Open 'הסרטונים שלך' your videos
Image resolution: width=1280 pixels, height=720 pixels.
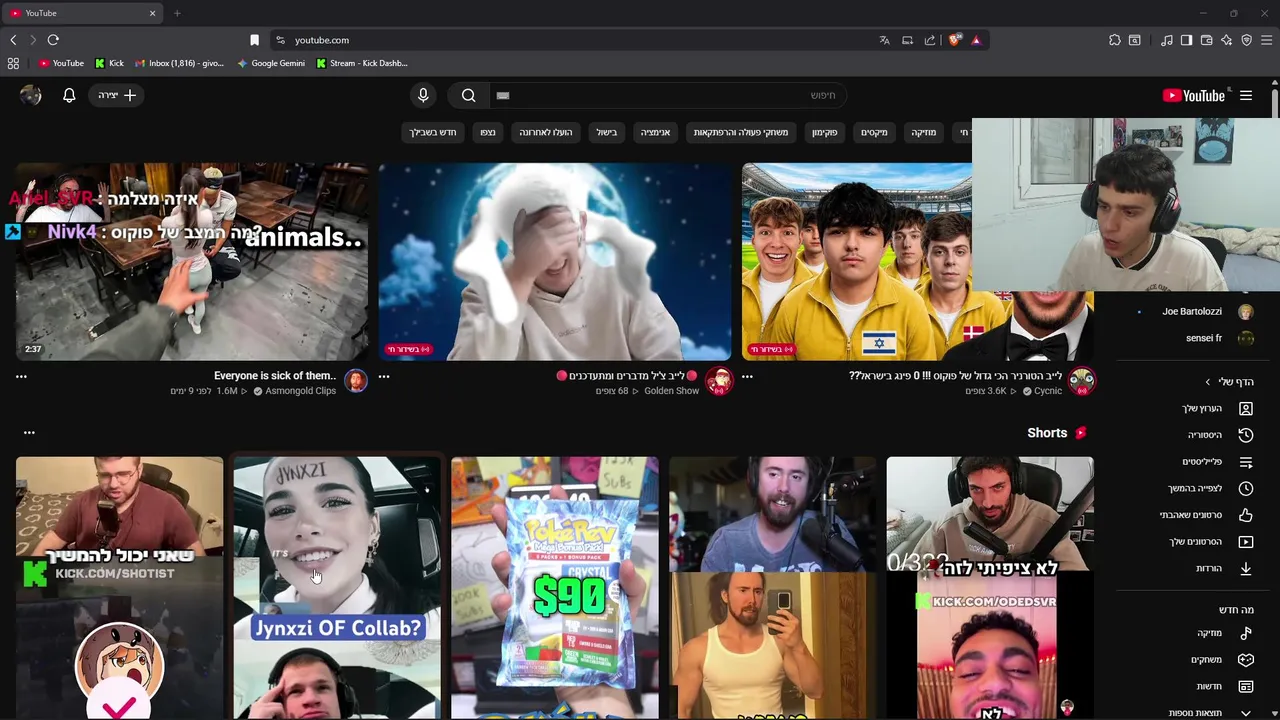pyautogui.click(x=1217, y=542)
